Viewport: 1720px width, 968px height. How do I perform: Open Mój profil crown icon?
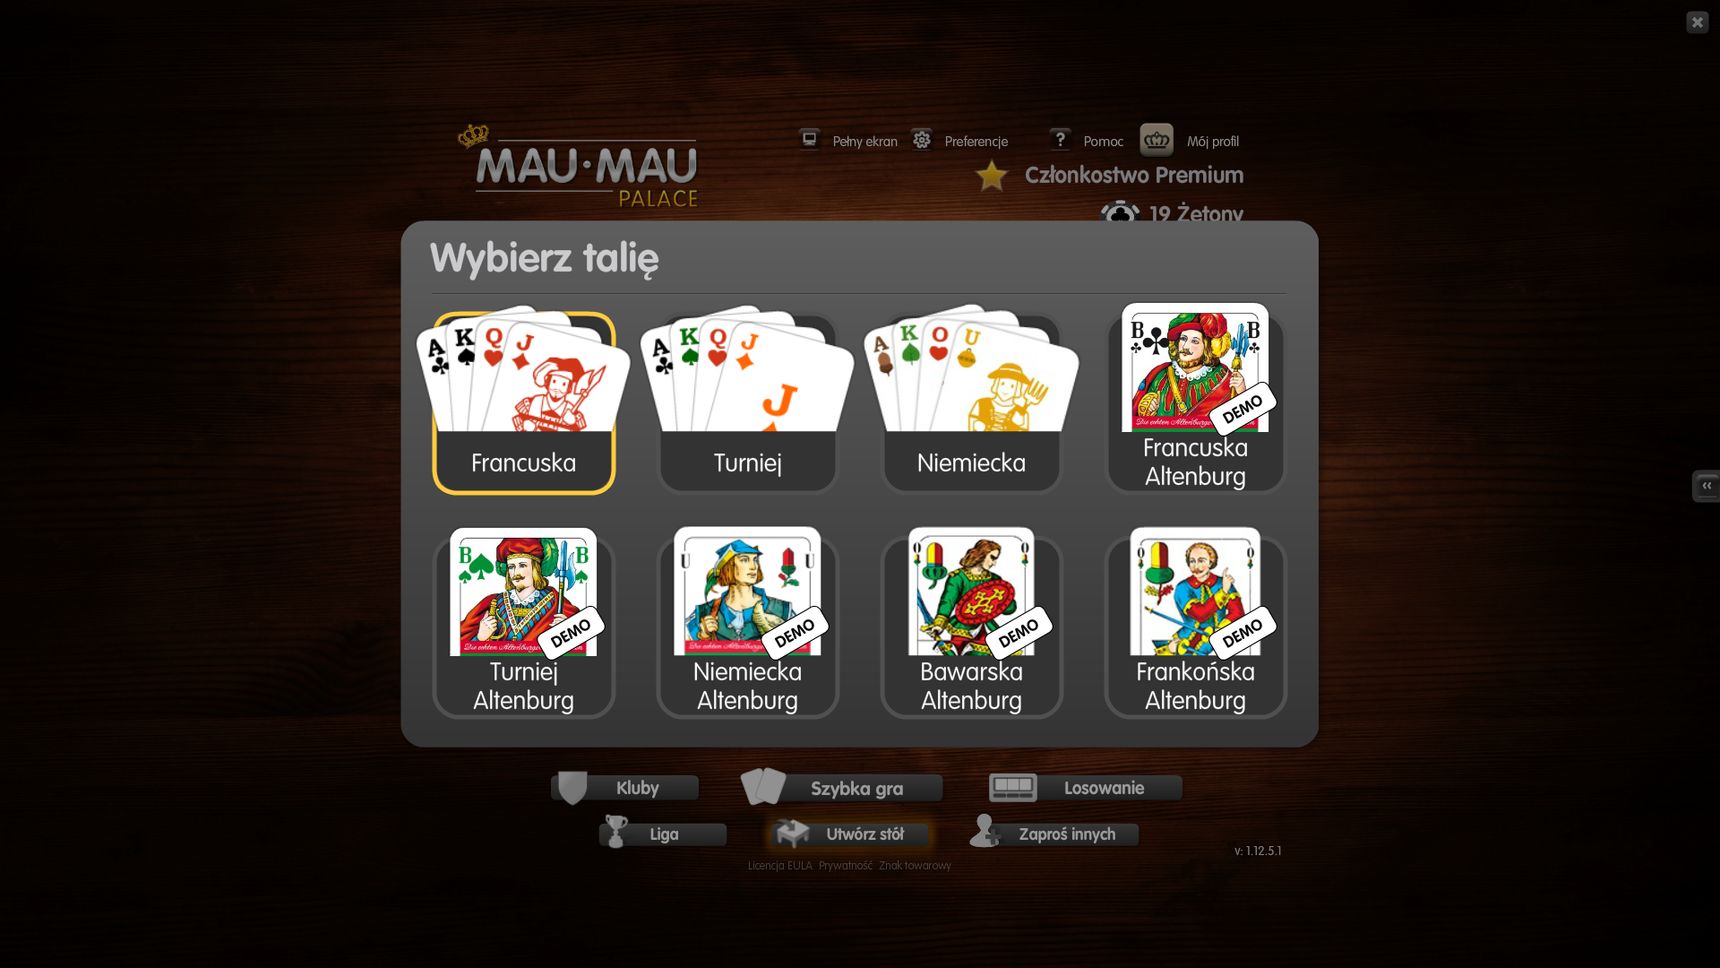[1157, 139]
